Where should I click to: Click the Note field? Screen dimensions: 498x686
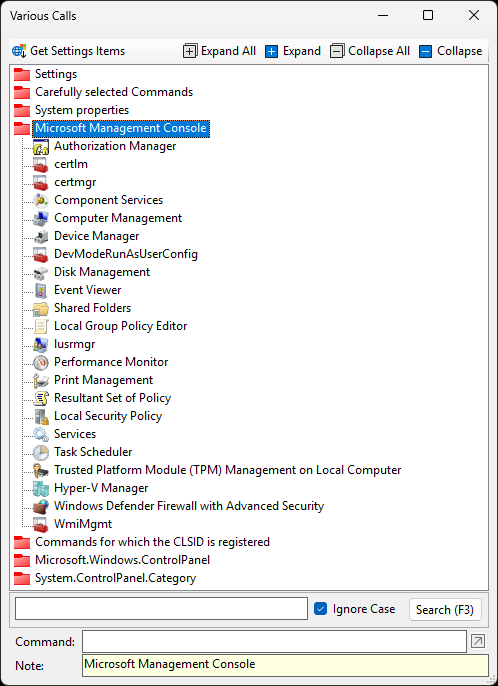(x=285, y=665)
